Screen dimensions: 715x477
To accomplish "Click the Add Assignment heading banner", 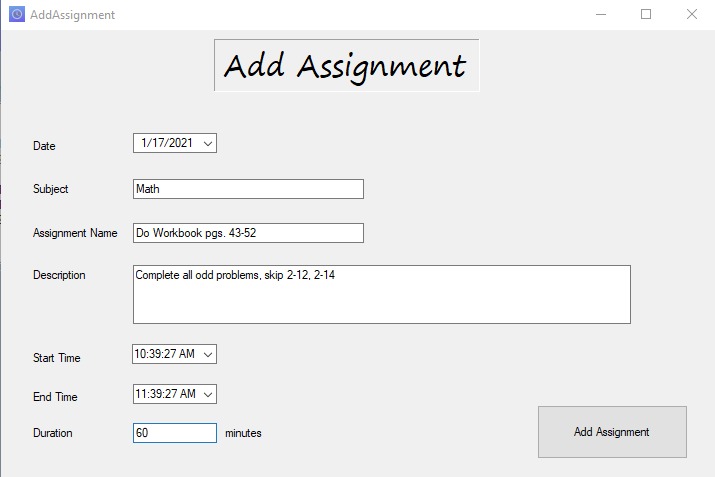I will [347, 65].
